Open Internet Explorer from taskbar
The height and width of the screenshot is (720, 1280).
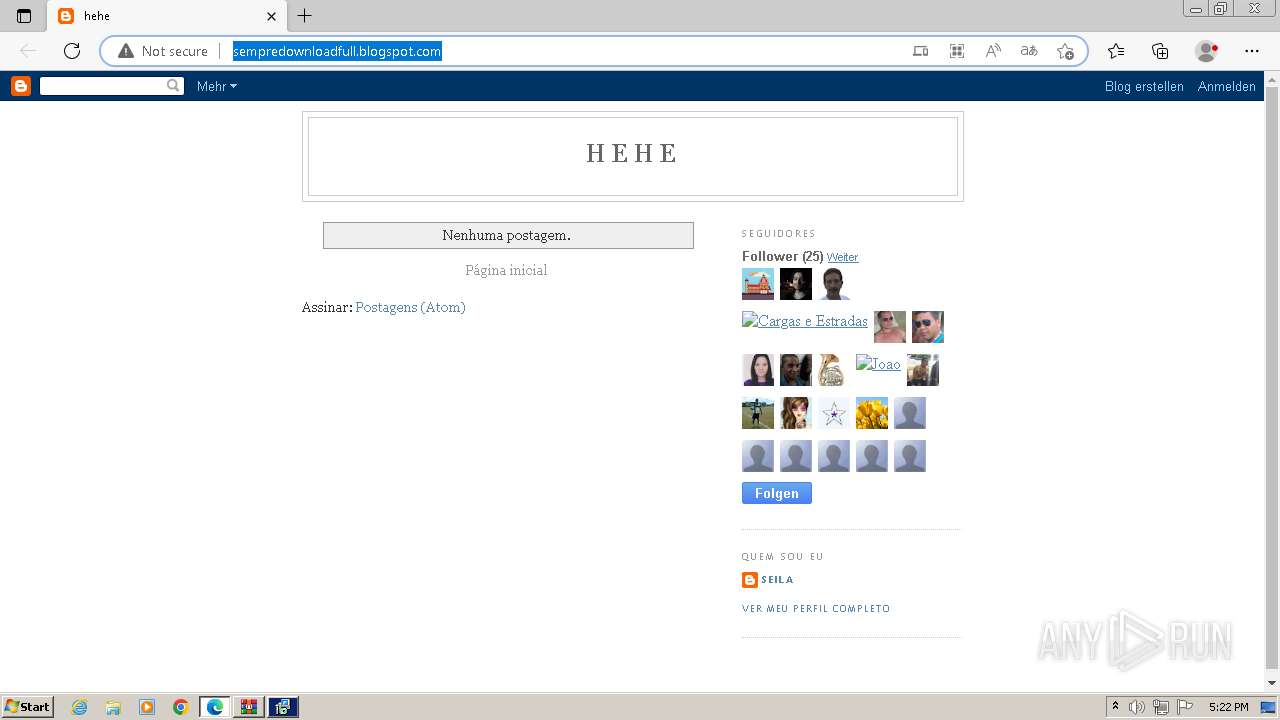click(79, 707)
